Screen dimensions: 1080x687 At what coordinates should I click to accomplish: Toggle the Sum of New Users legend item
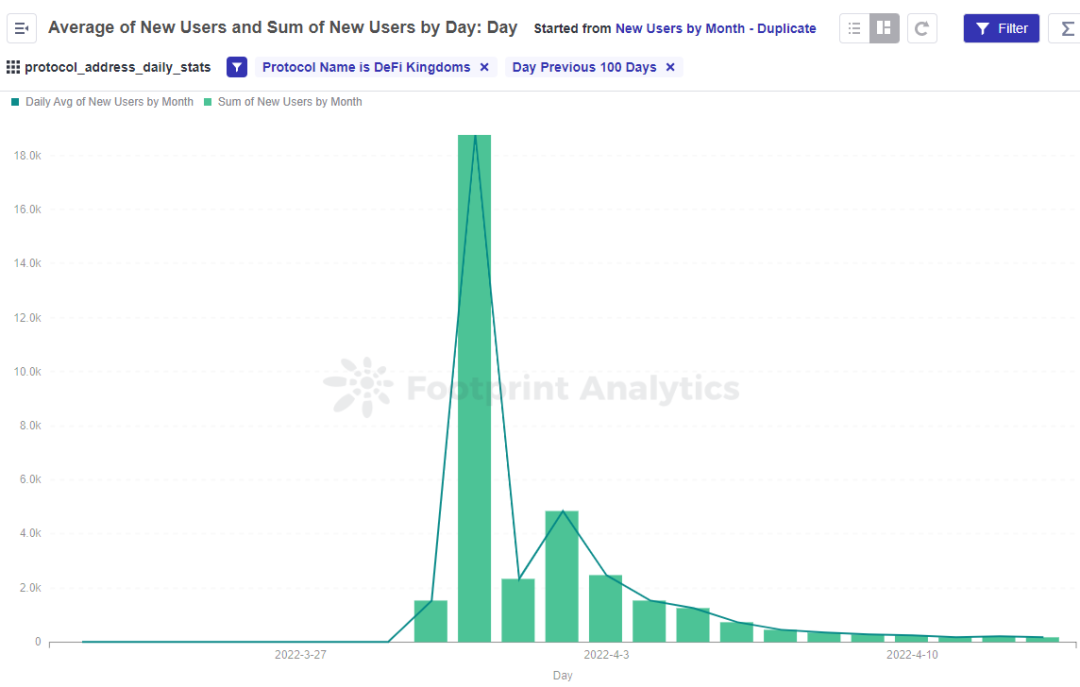(289, 102)
